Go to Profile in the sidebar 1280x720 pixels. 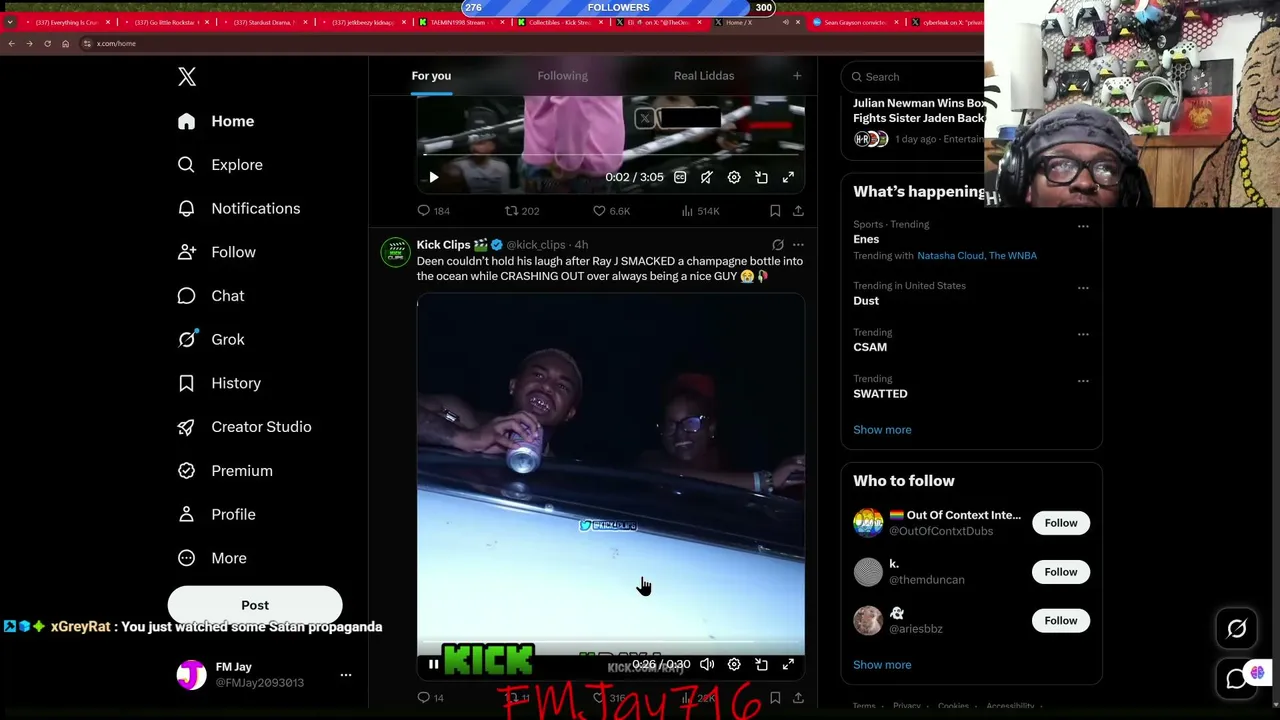point(216,514)
